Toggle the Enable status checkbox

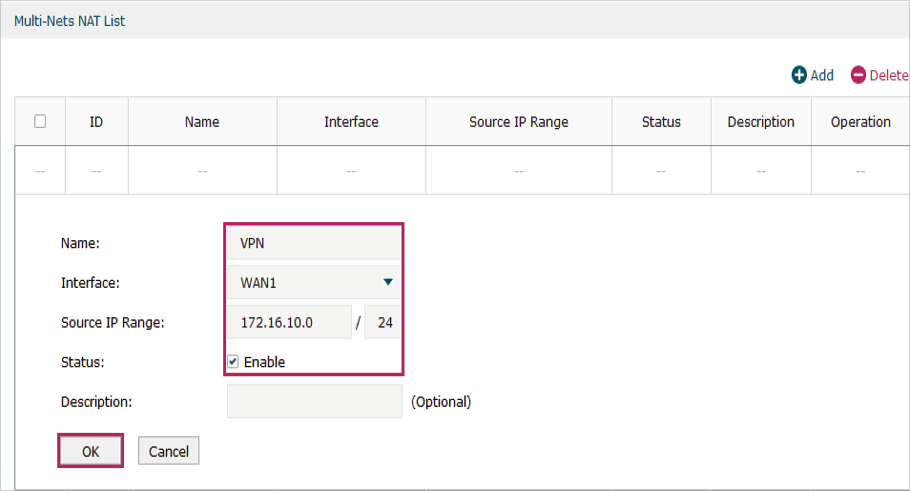click(x=233, y=362)
